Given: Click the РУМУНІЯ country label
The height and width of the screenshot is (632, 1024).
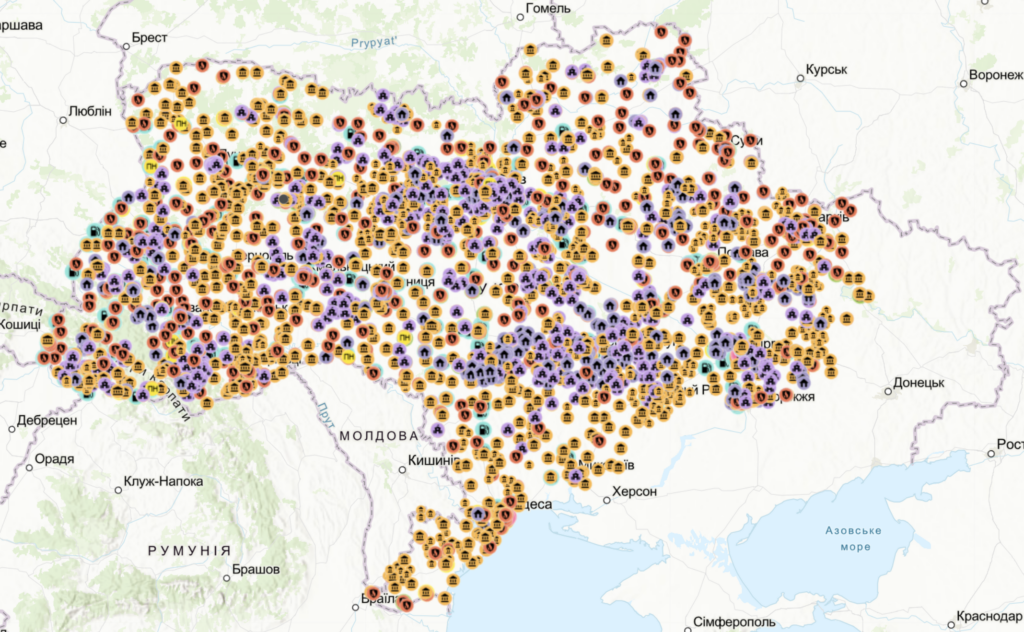Looking at the screenshot, I should click(189, 551).
